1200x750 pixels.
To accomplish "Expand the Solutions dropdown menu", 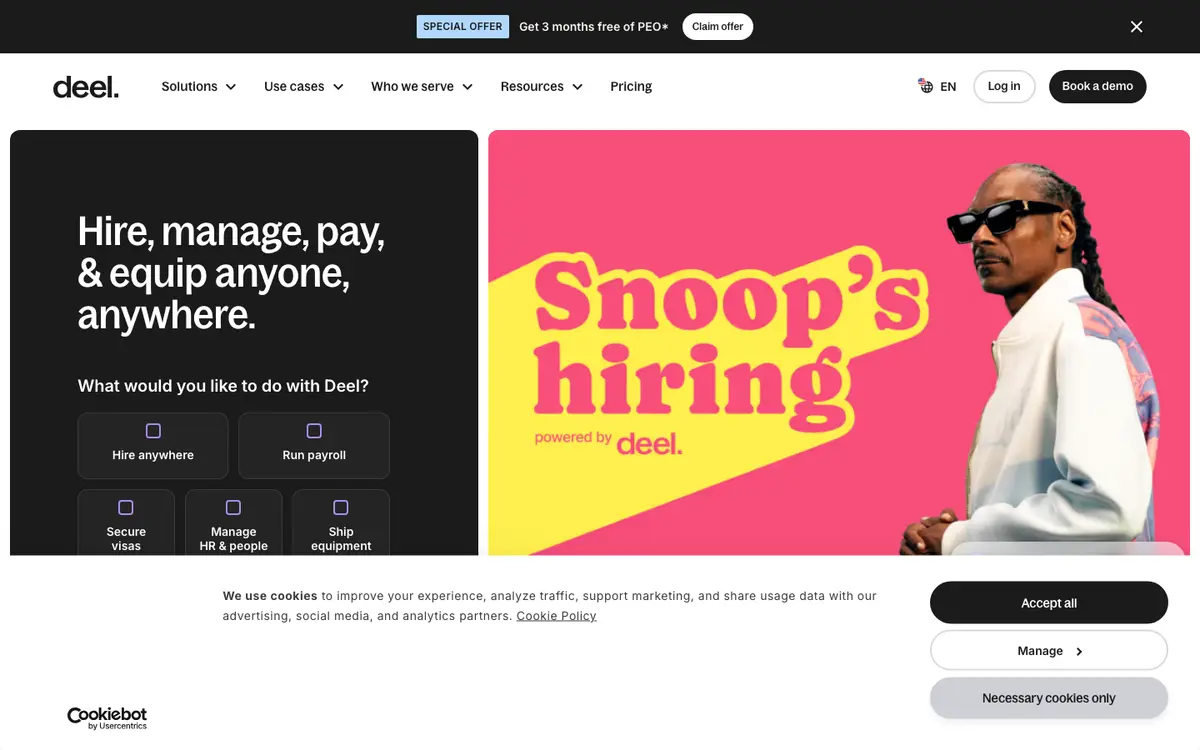I will [x=199, y=87].
